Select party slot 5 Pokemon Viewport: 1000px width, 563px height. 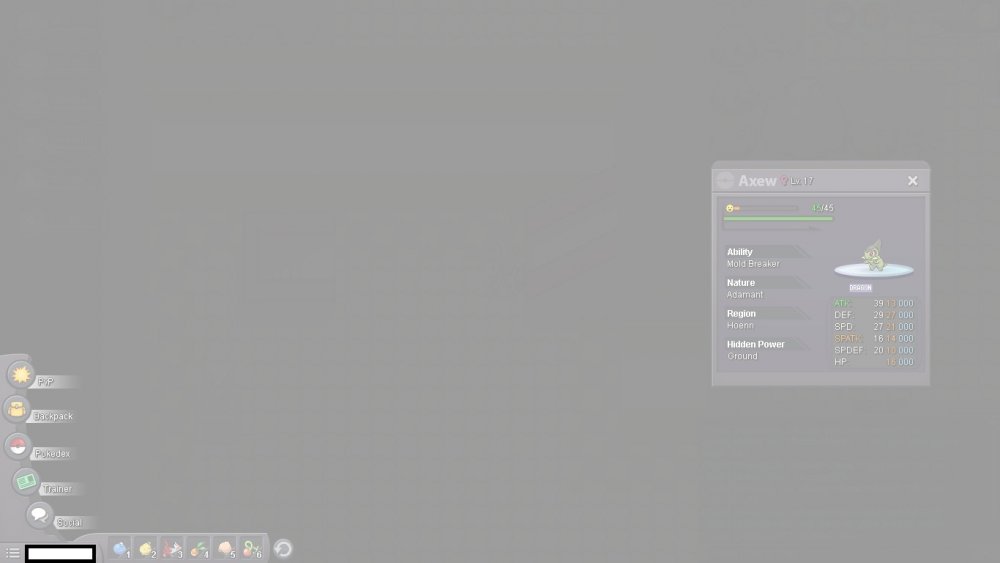pyautogui.click(x=225, y=548)
